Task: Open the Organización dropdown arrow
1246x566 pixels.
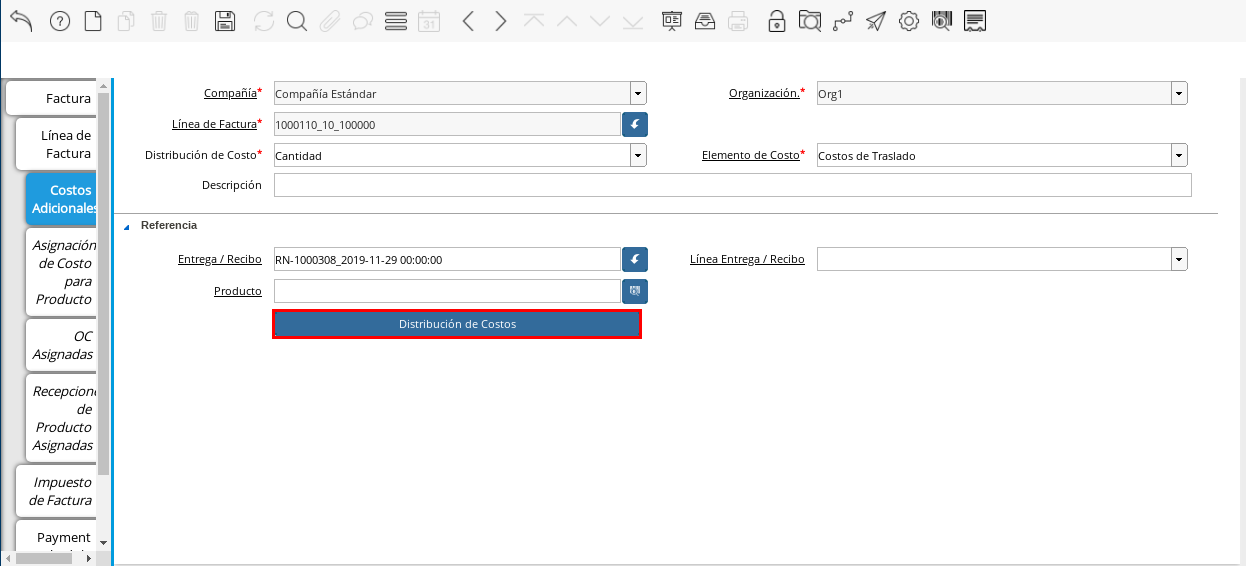Action: click(x=1180, y=94)
